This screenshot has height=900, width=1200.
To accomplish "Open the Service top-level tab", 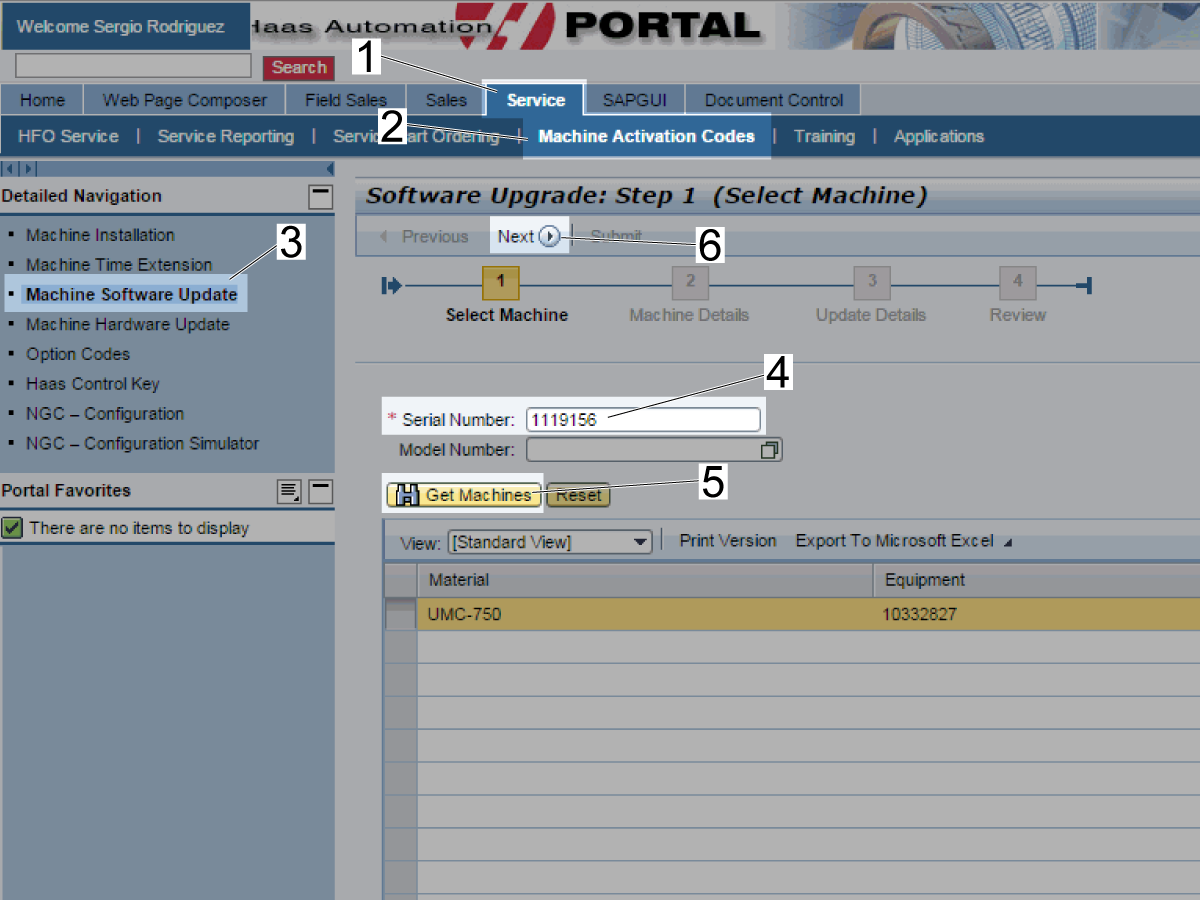I will pyautogui.click(x=535, y=100).
